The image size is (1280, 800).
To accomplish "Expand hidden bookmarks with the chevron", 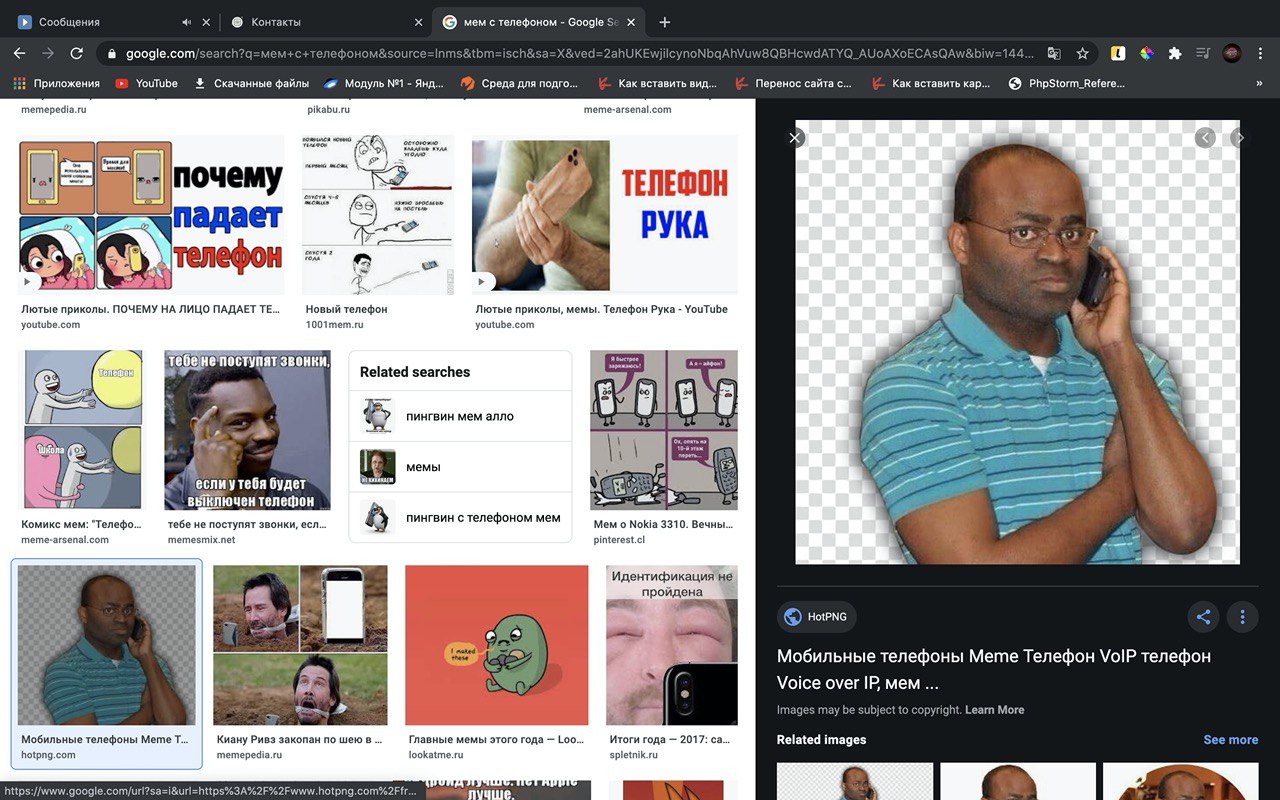I will tap(1259, 84).
